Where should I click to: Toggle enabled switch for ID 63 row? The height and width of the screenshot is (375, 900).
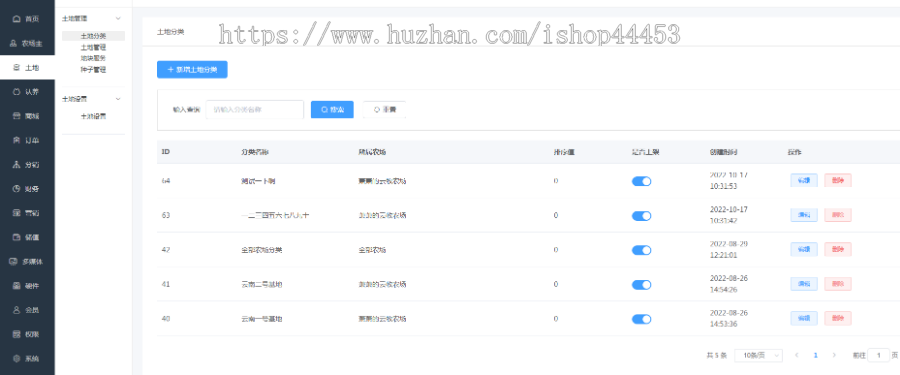641,215
